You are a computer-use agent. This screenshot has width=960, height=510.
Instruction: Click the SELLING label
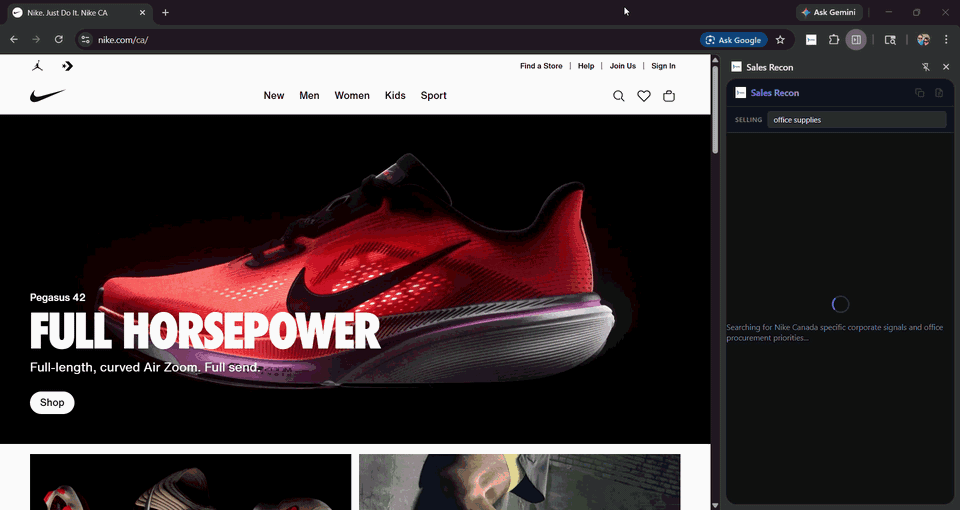(x=748, y=120)
